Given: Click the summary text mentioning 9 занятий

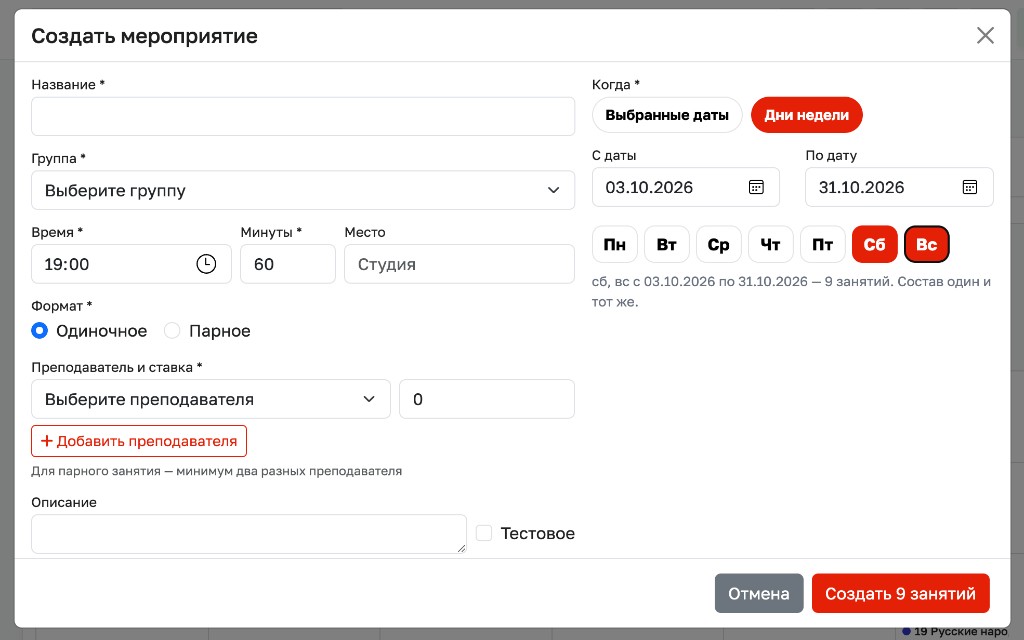Looking at the screenshot, I should [792, 292].
